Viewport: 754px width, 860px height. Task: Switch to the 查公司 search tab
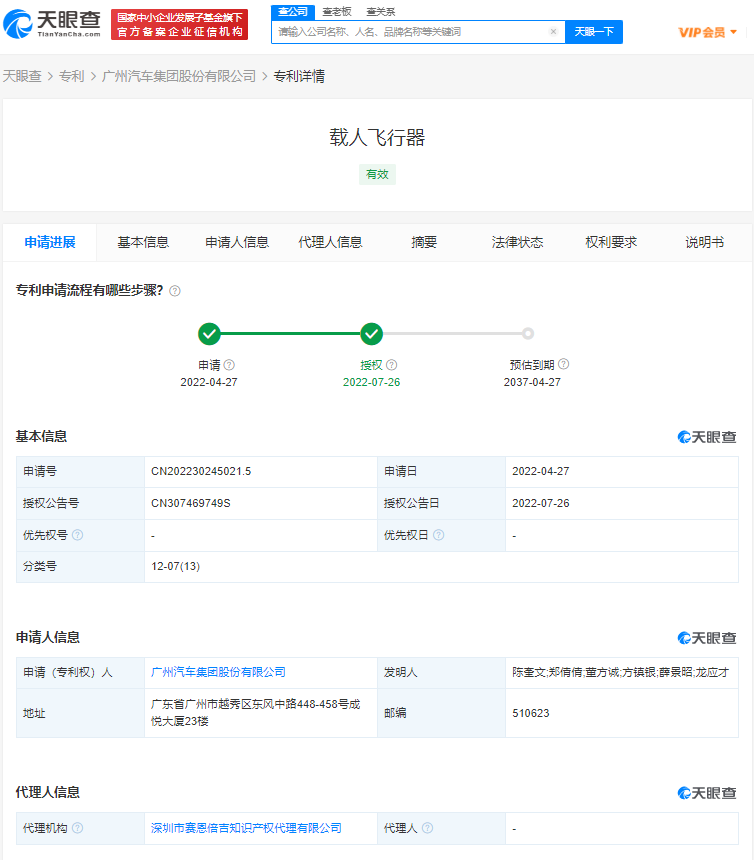point(292,12)
